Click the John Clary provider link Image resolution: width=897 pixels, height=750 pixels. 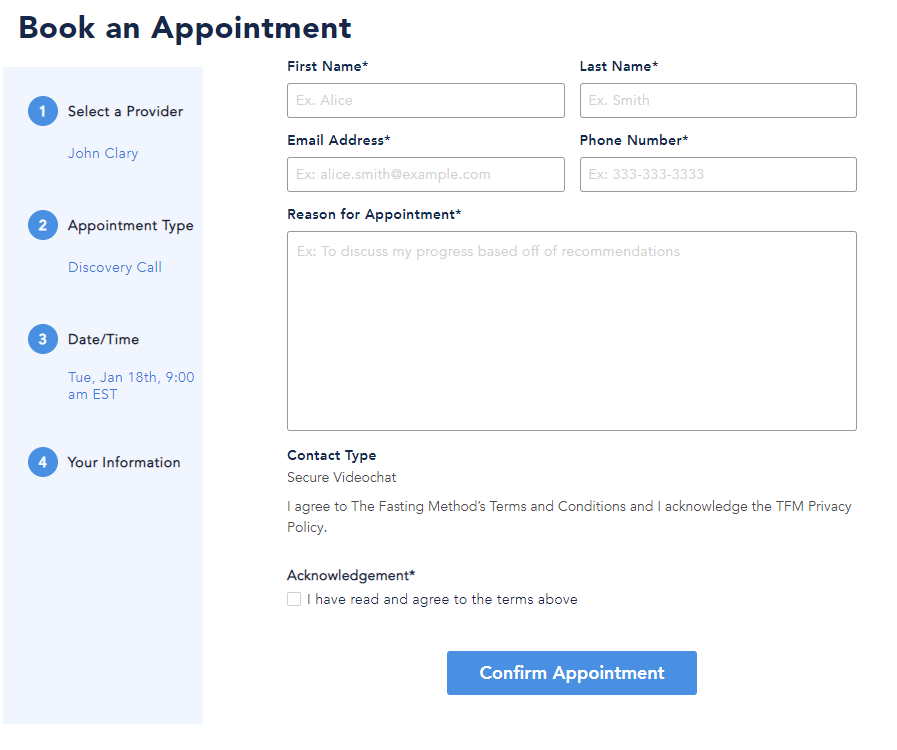(x=103, y=153)
